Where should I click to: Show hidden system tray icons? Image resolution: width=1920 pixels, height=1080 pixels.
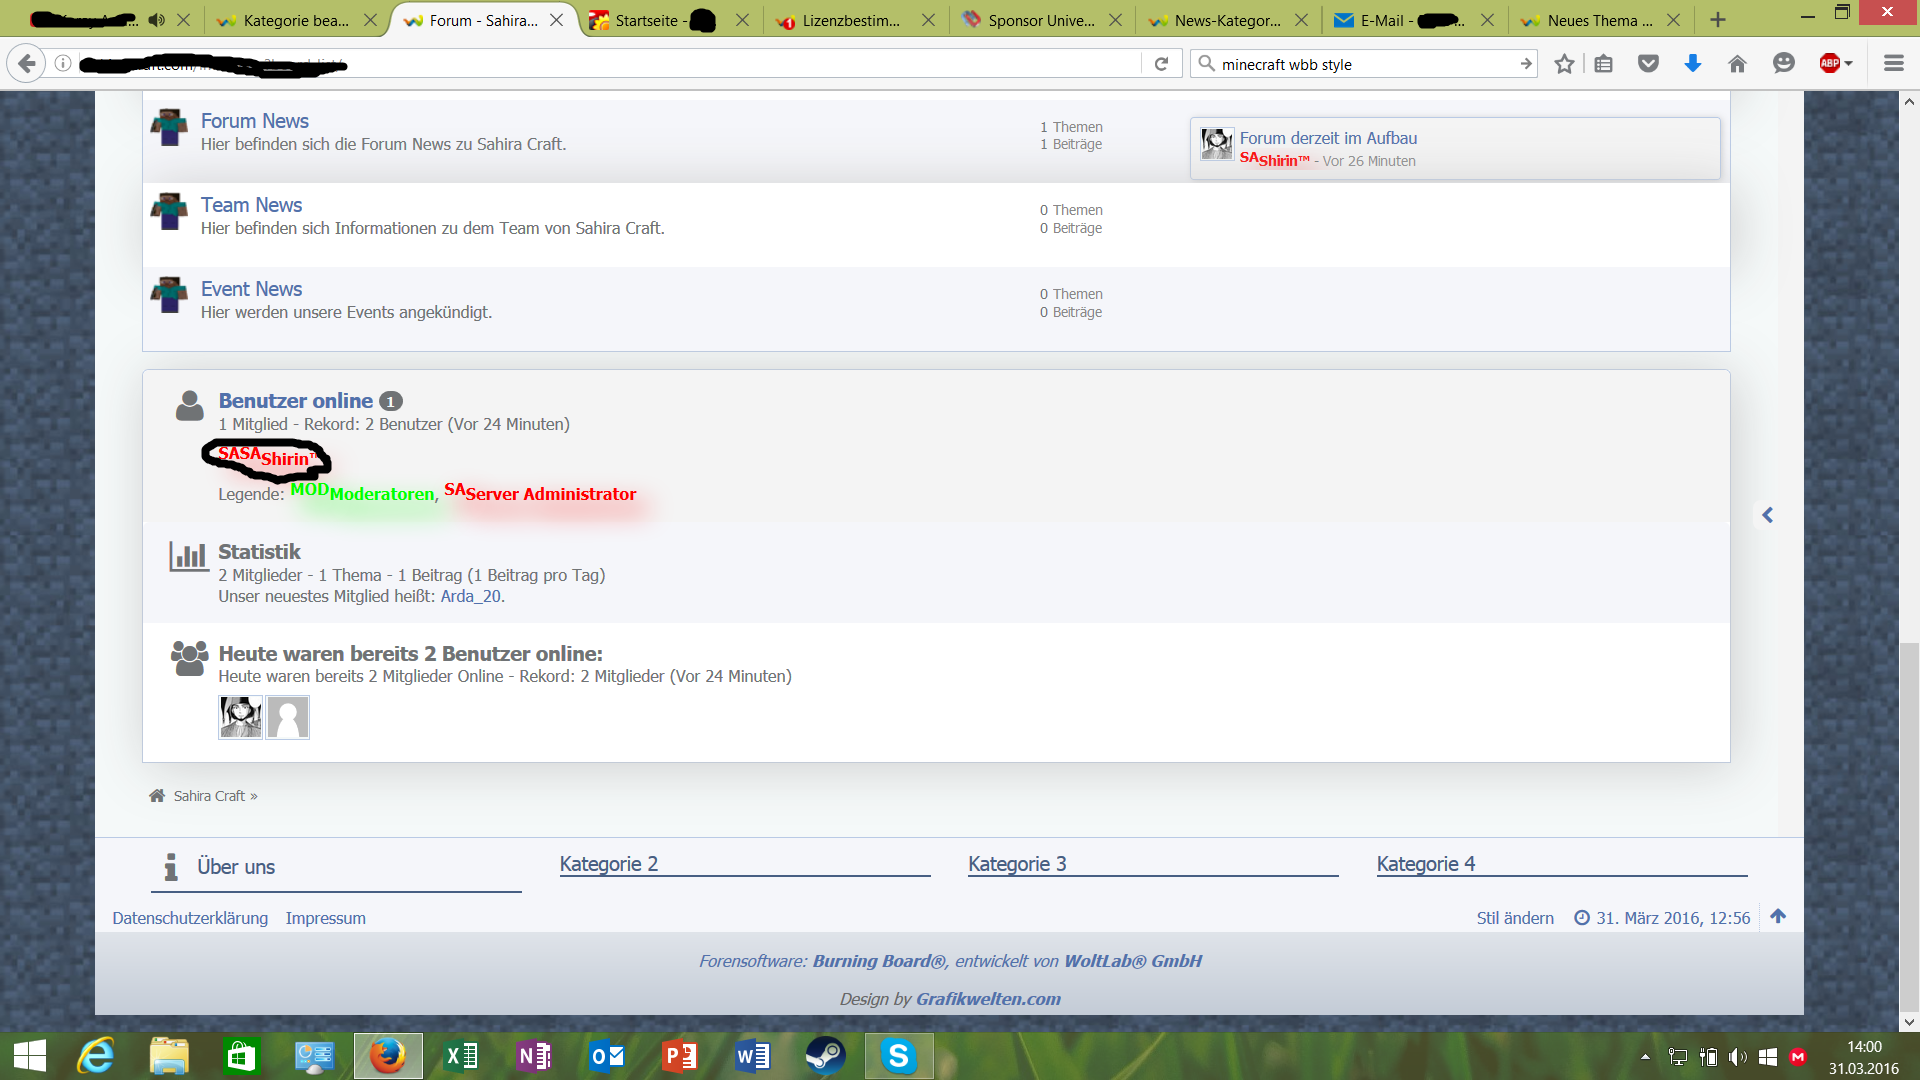[x=1645, y=1057]
